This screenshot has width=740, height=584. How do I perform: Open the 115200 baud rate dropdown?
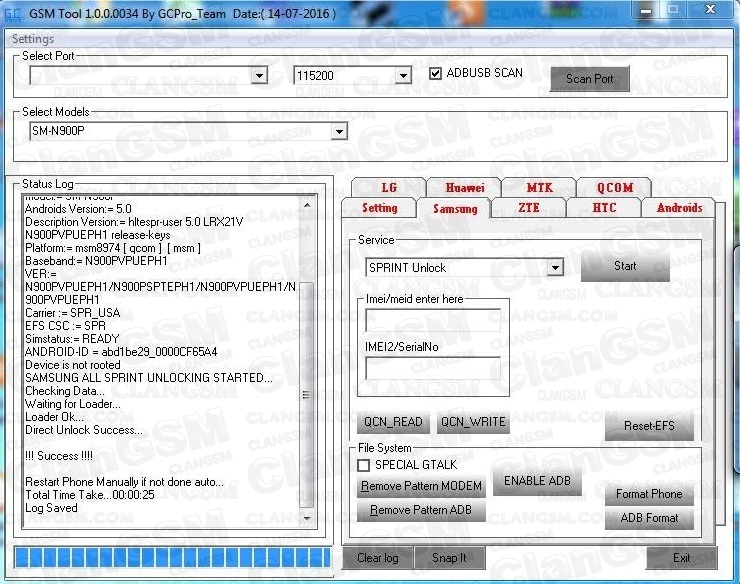[x=403, y=76]
